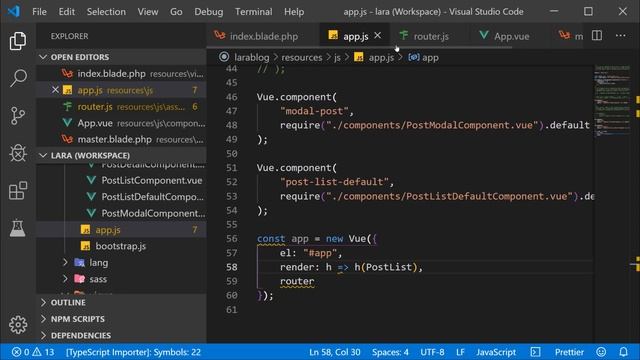Place cursor on line 59 router
Viewport: 640px width, 360px height.
click(297, 281)
